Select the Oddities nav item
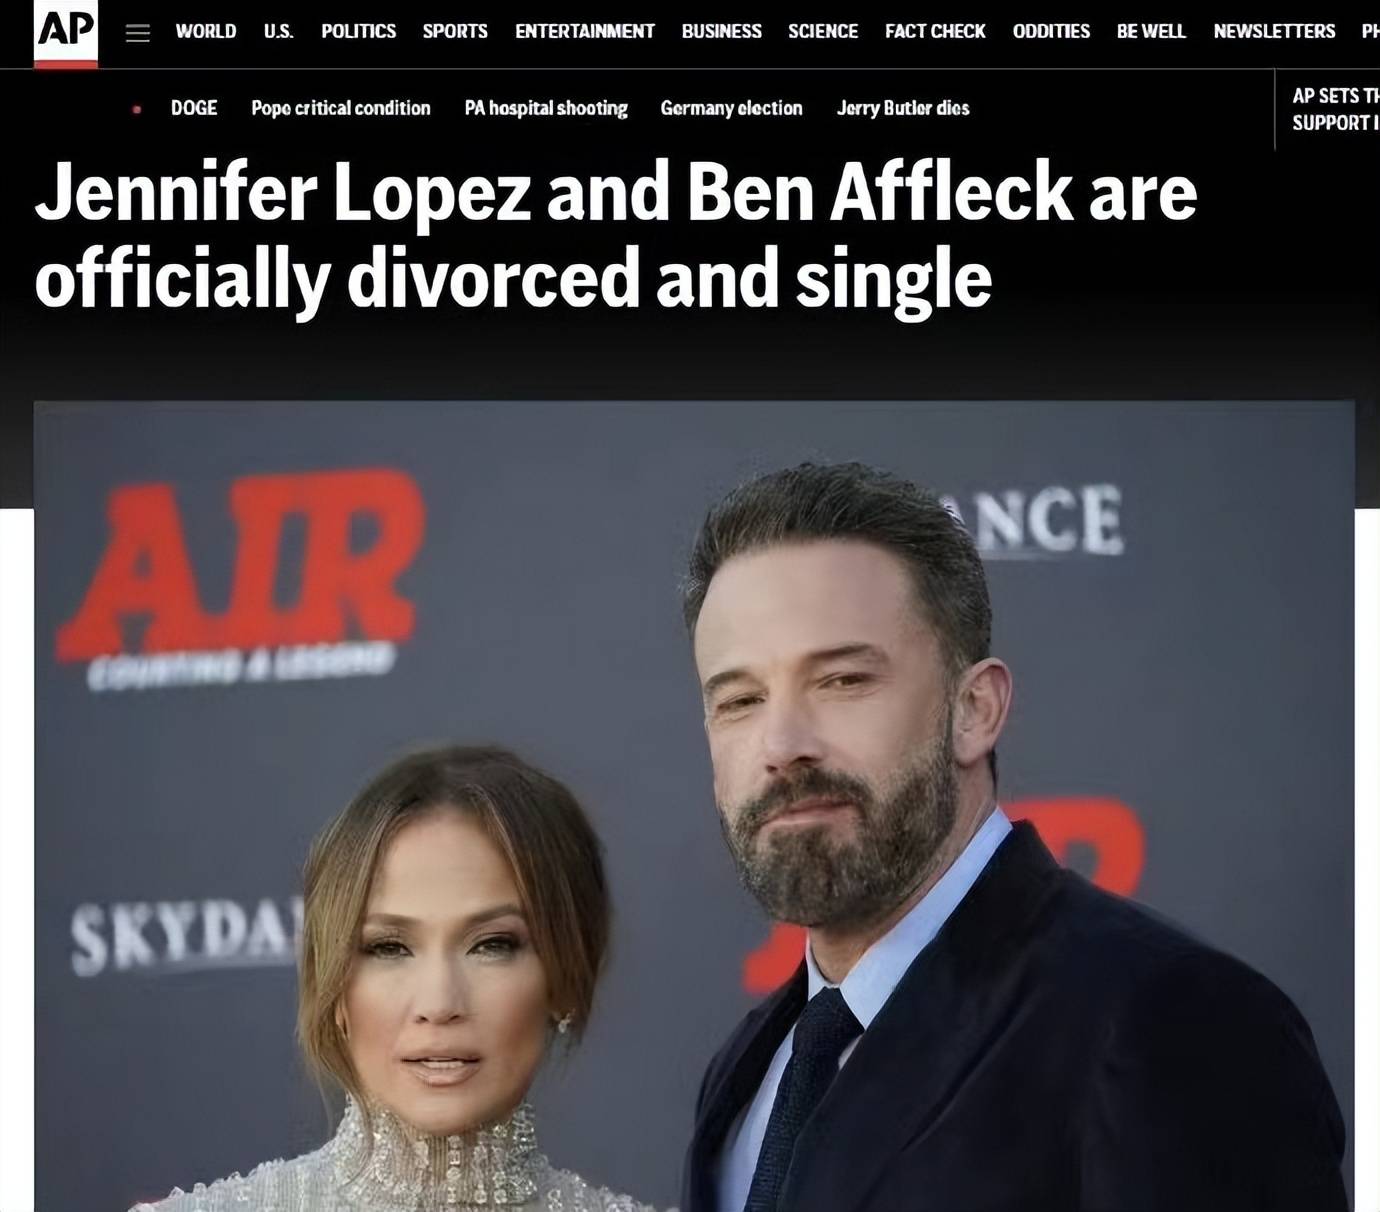Viewport: 1380px width, 1212px height. (x=1051, y=31)
